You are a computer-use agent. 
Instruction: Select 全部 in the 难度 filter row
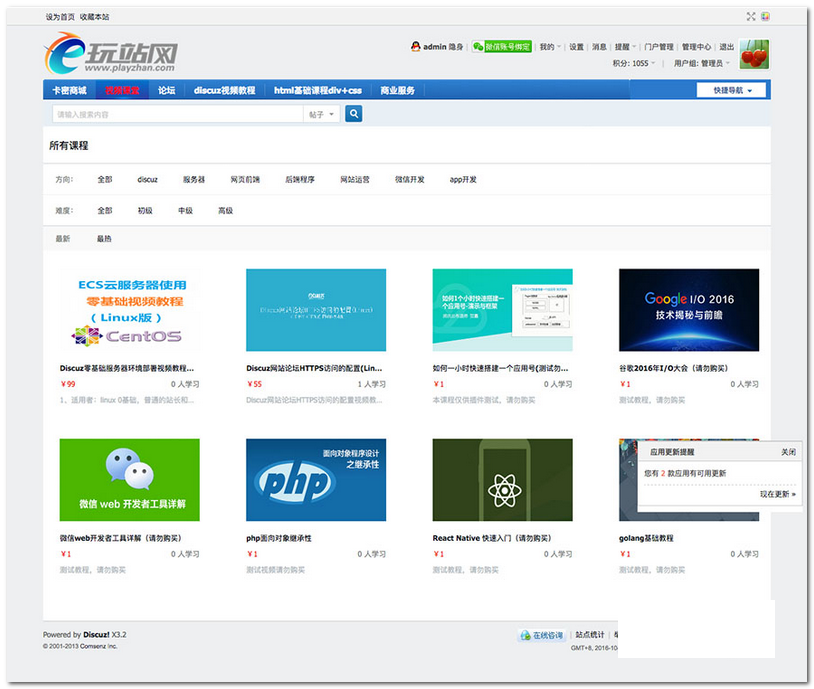(105, 211)
